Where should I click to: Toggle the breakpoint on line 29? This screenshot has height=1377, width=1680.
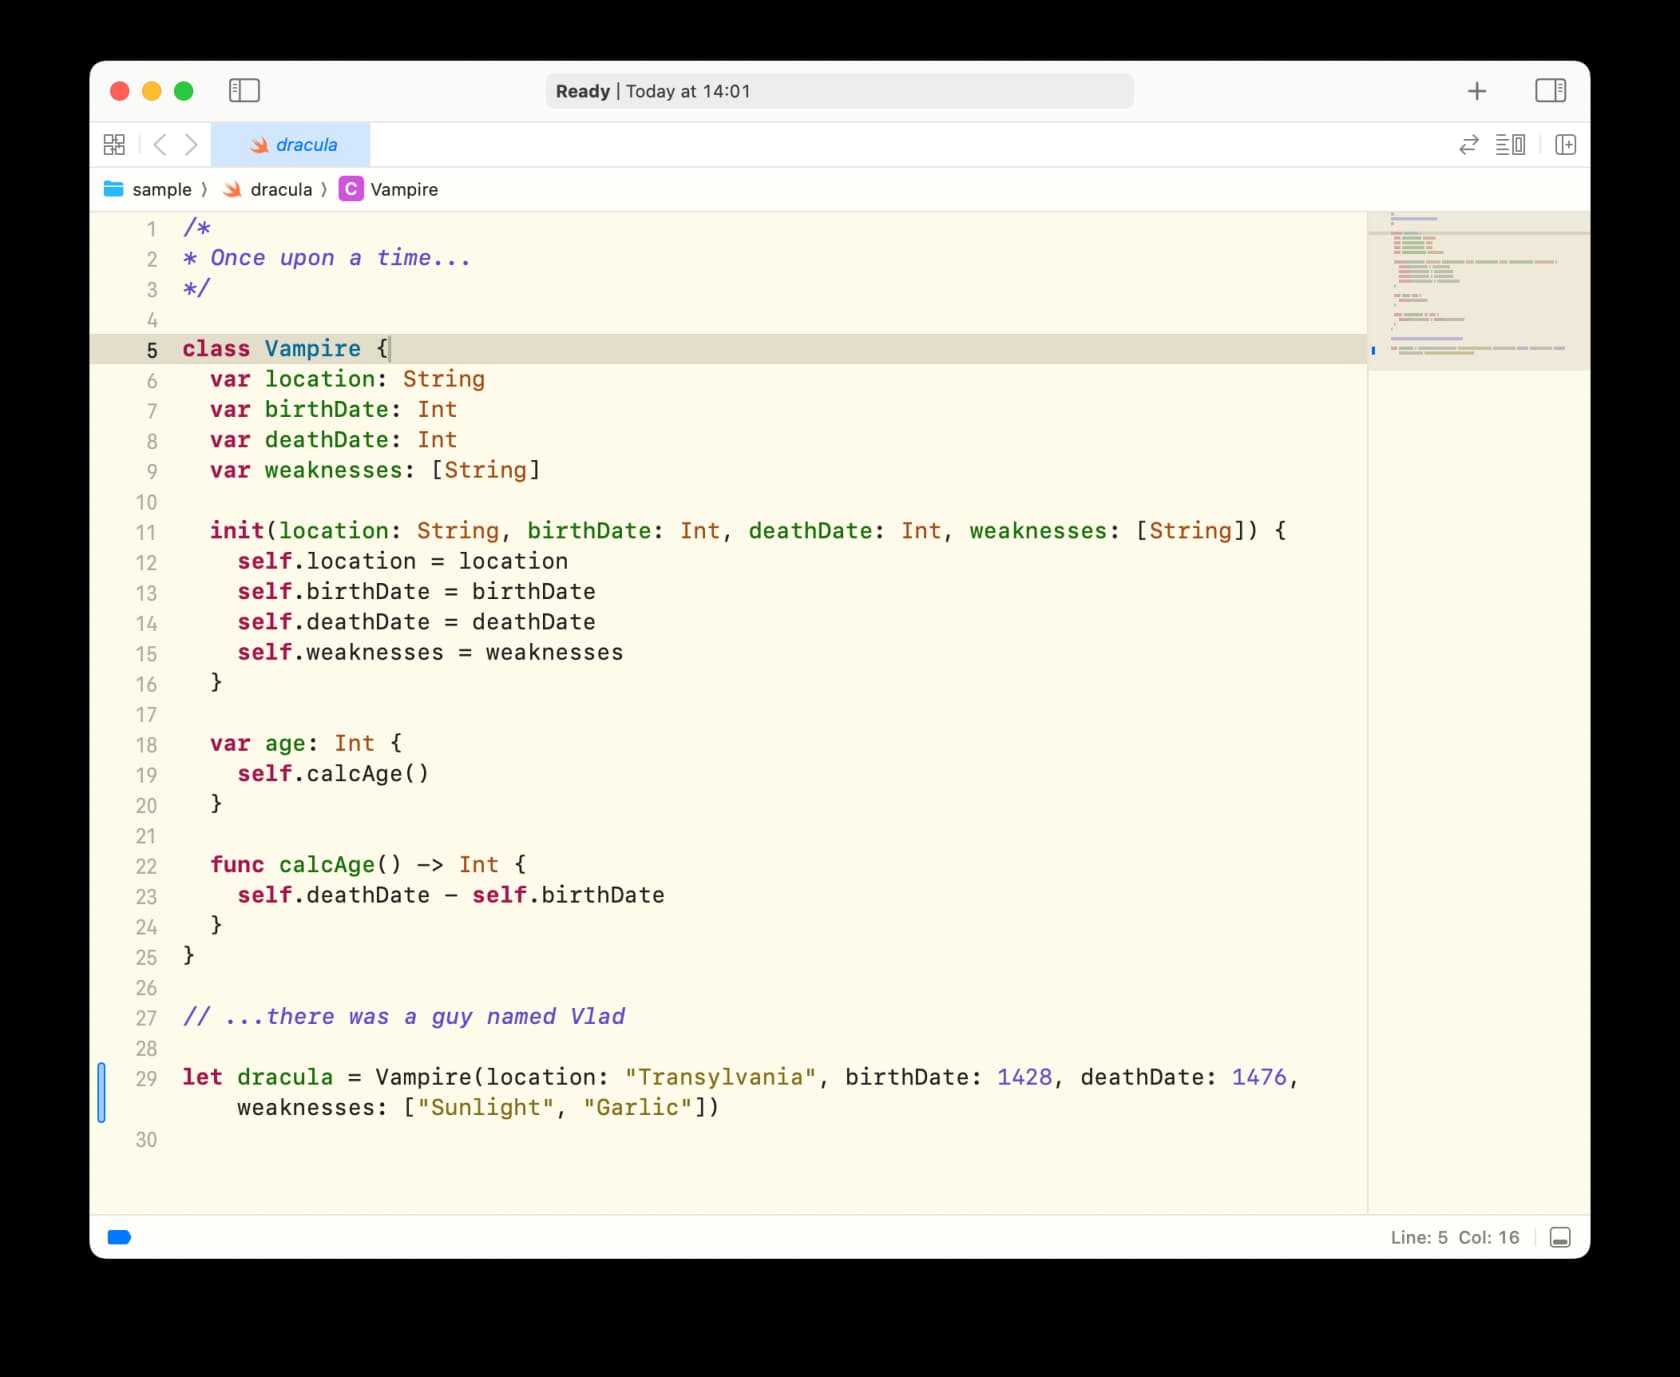[101, 1093]
